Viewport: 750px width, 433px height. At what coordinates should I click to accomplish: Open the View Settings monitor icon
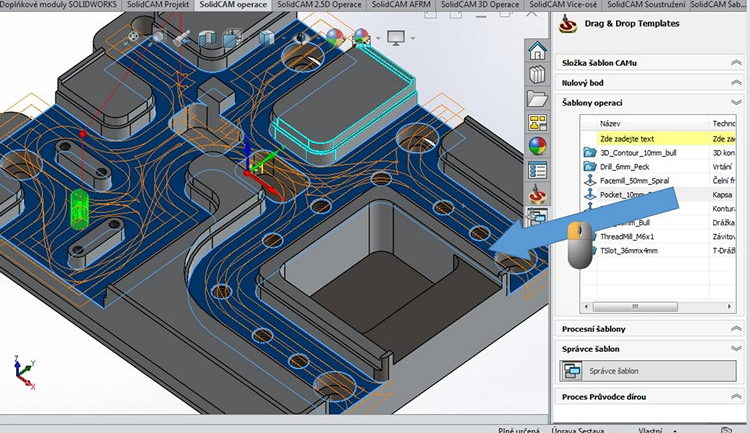coord(396,37)
